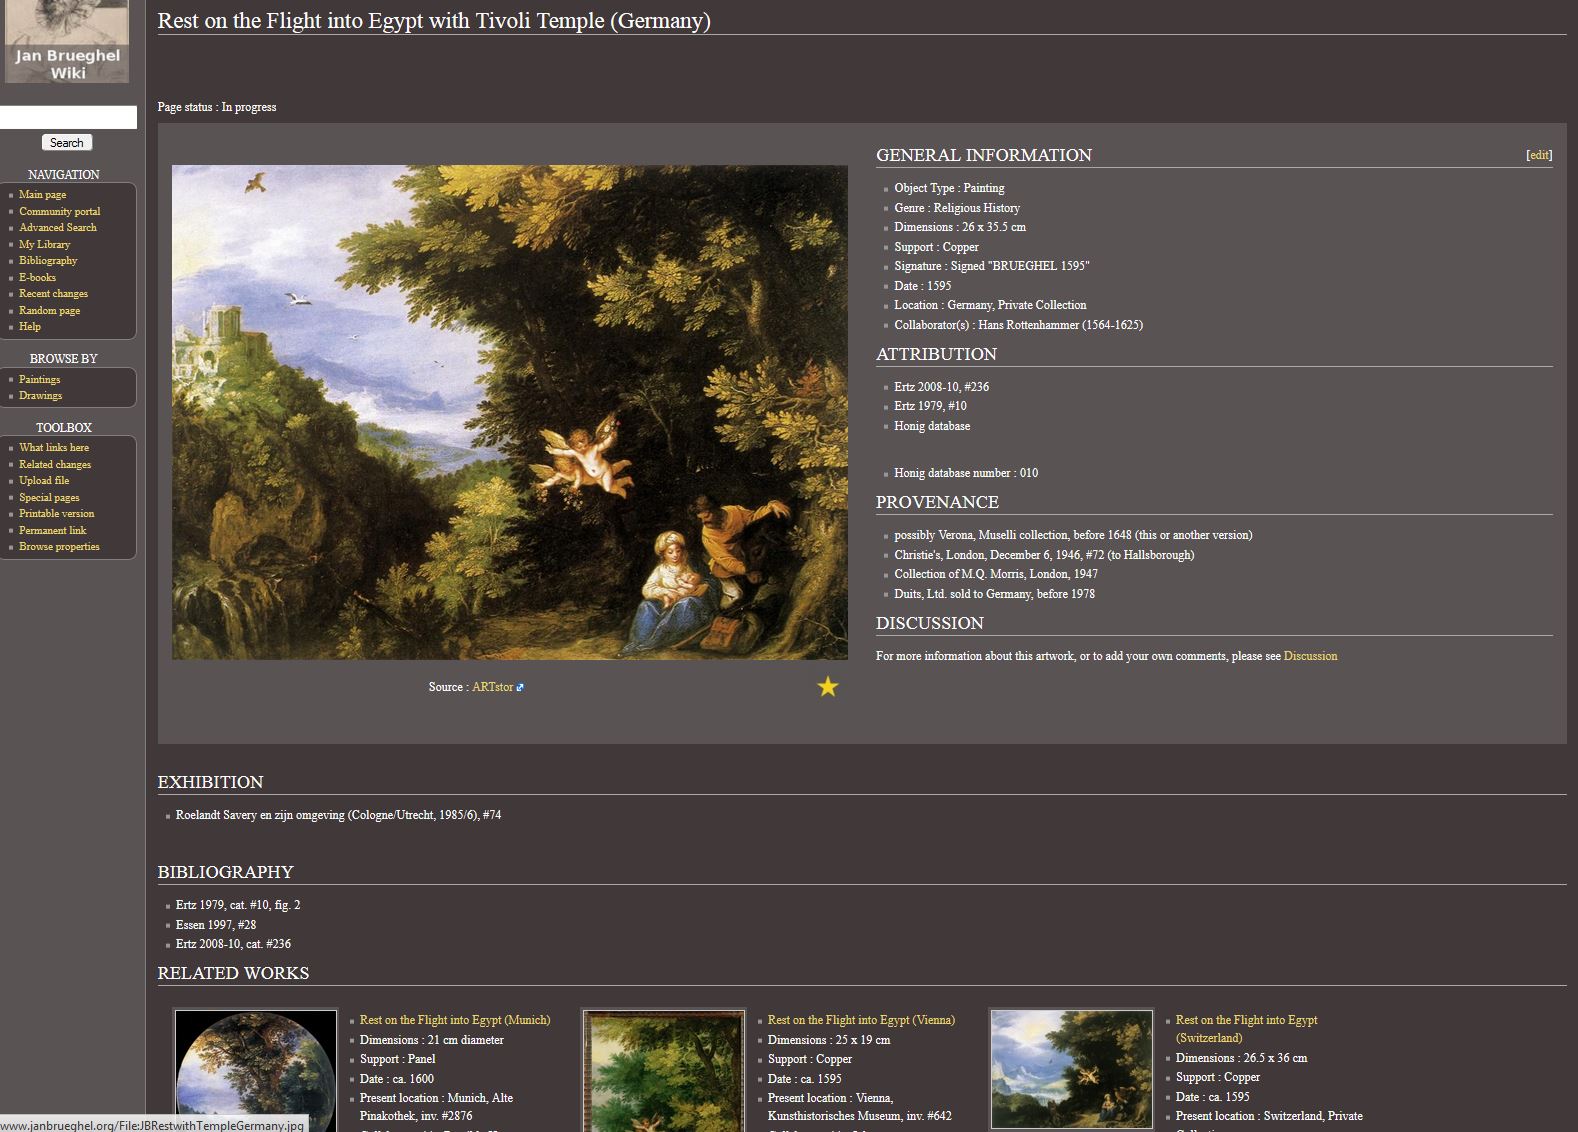Click 'Collection of M.Q. Morris, London, 1947'
Image resolution: width=1578 pixels, height=1132 pixels.
[996, 574]
